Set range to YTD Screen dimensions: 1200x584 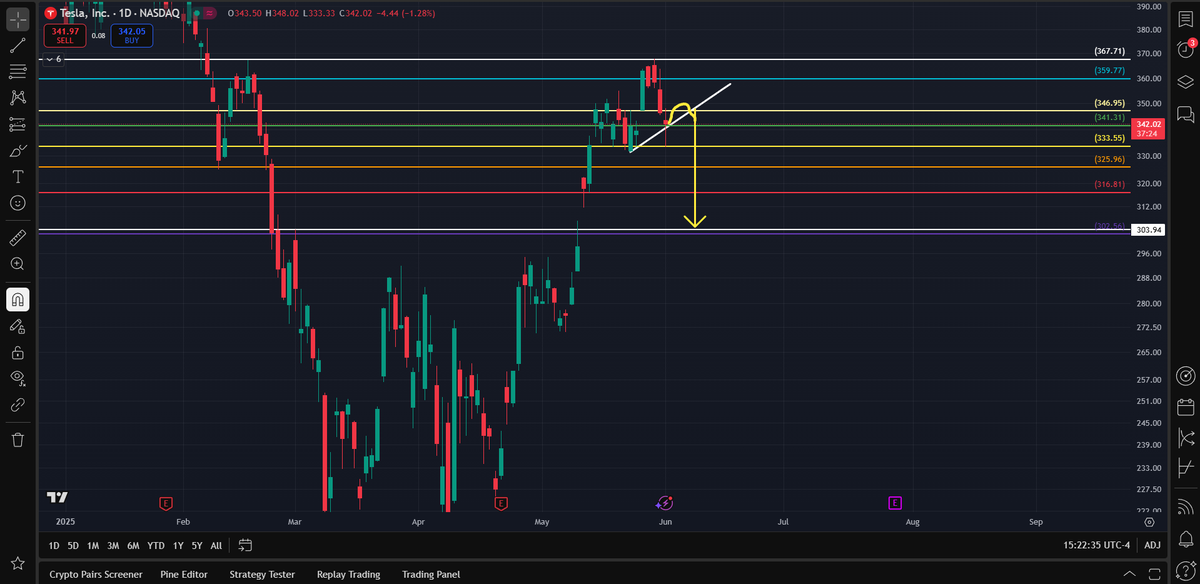[x=156, y=546]
